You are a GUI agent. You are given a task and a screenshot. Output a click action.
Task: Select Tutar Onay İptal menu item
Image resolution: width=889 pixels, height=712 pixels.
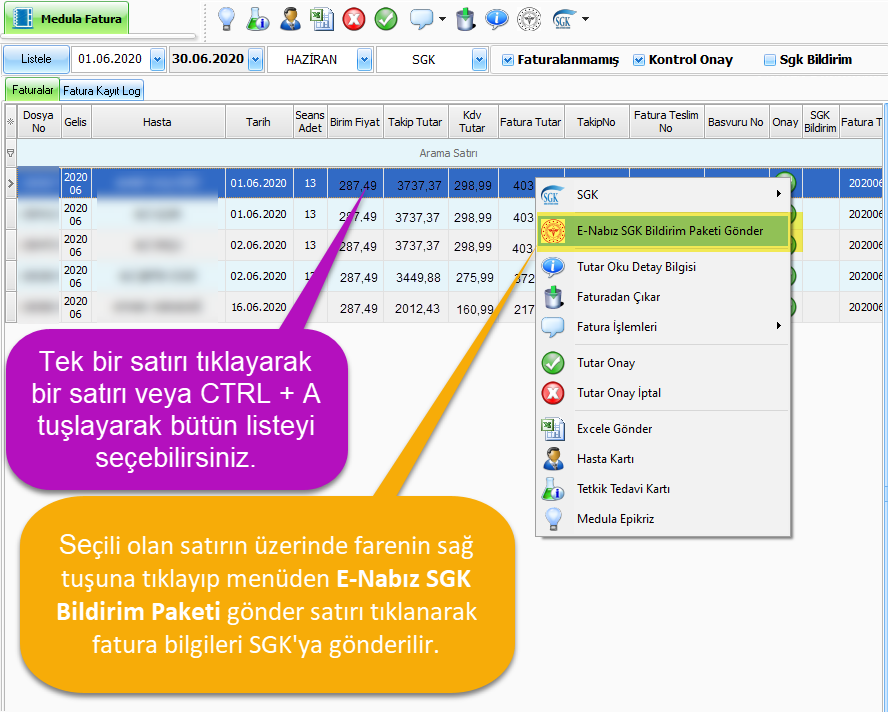tap(662, 393)
